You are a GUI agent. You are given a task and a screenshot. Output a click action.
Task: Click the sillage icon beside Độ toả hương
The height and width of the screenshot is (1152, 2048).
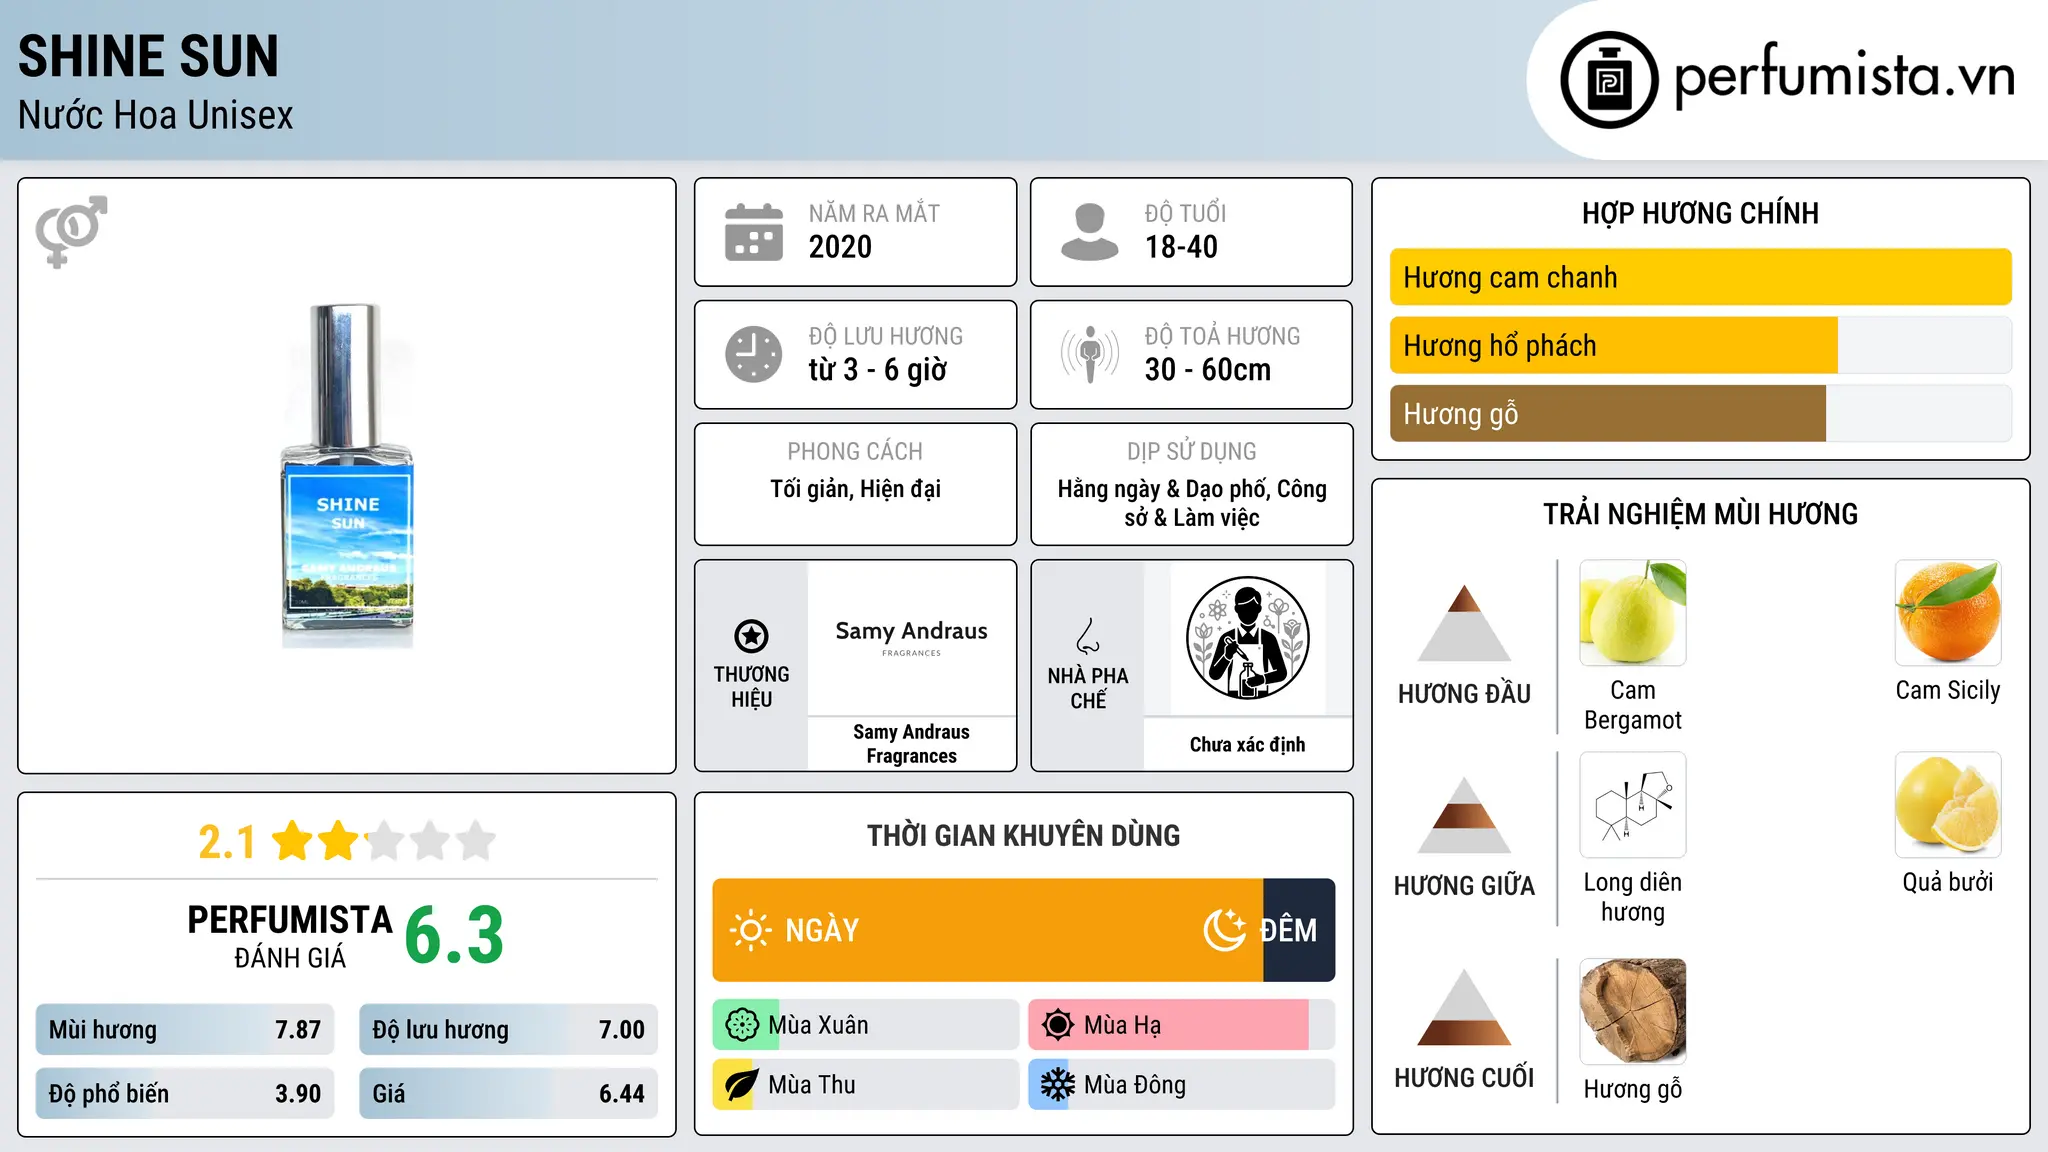click(1089, 354)
